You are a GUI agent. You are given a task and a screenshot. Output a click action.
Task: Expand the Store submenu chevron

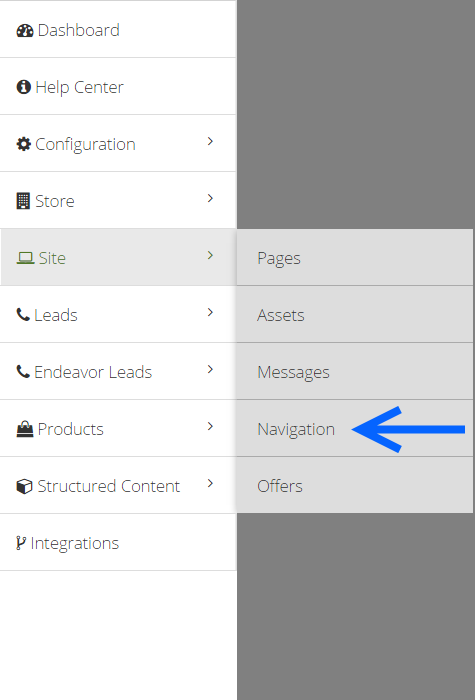click(x=210, y=198)
